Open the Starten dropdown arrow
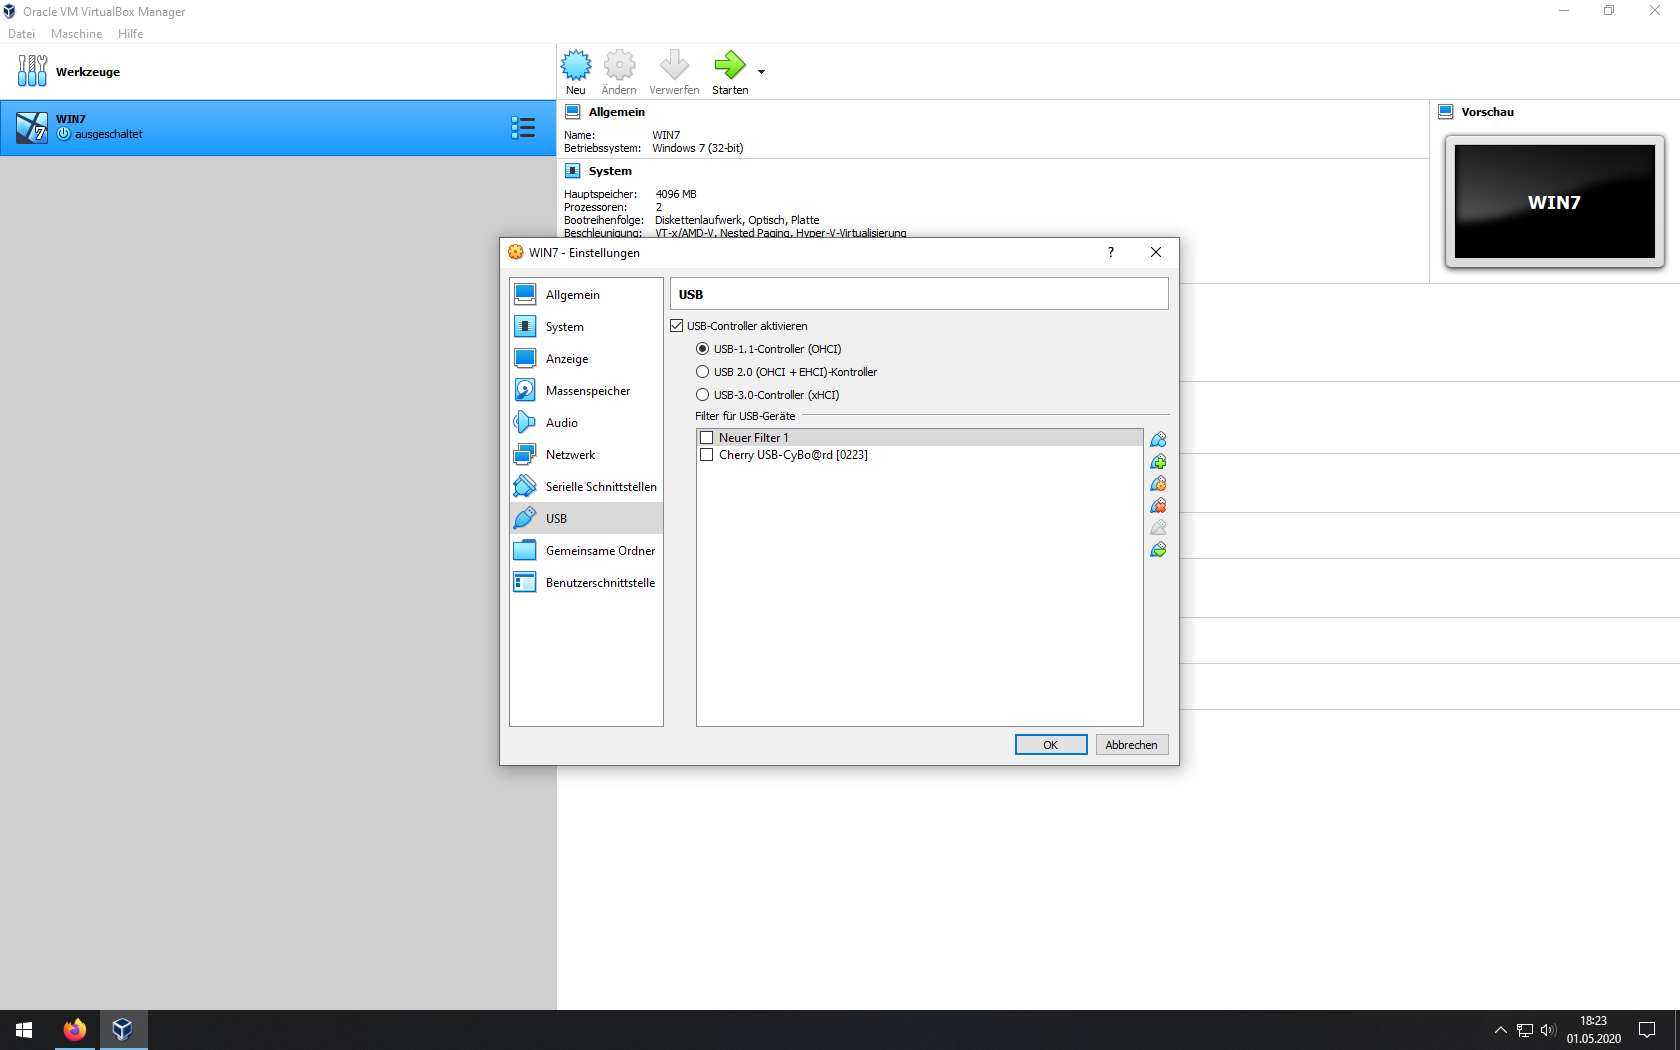The height and width of the screenshot is (1050, 1680). click(761, 72)
